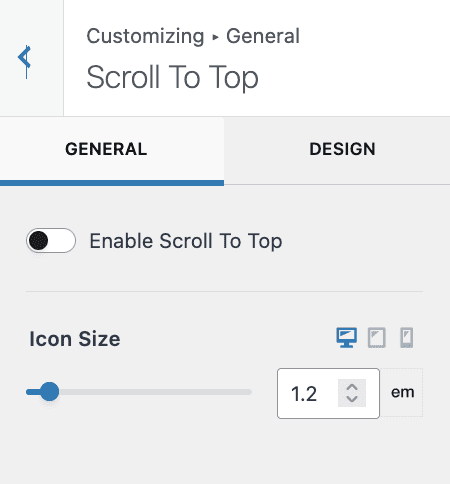Viewport: 450px width, 484px height.
Task: Go back using the blue back arrow
Action: (25, 58)
